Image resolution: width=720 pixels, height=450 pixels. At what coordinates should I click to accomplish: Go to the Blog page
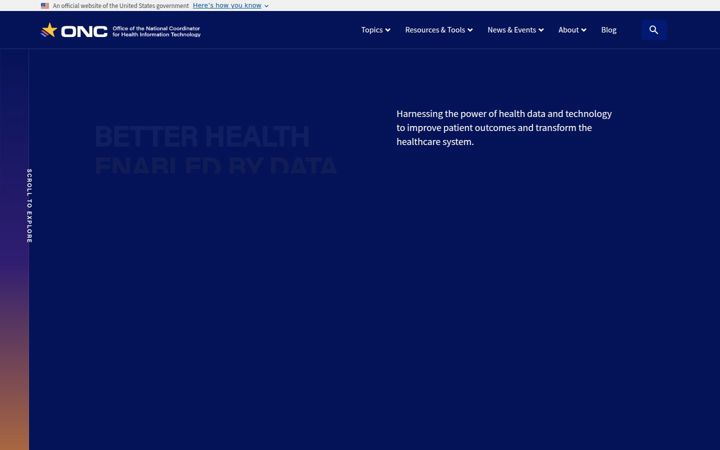(x=608, y=30)
